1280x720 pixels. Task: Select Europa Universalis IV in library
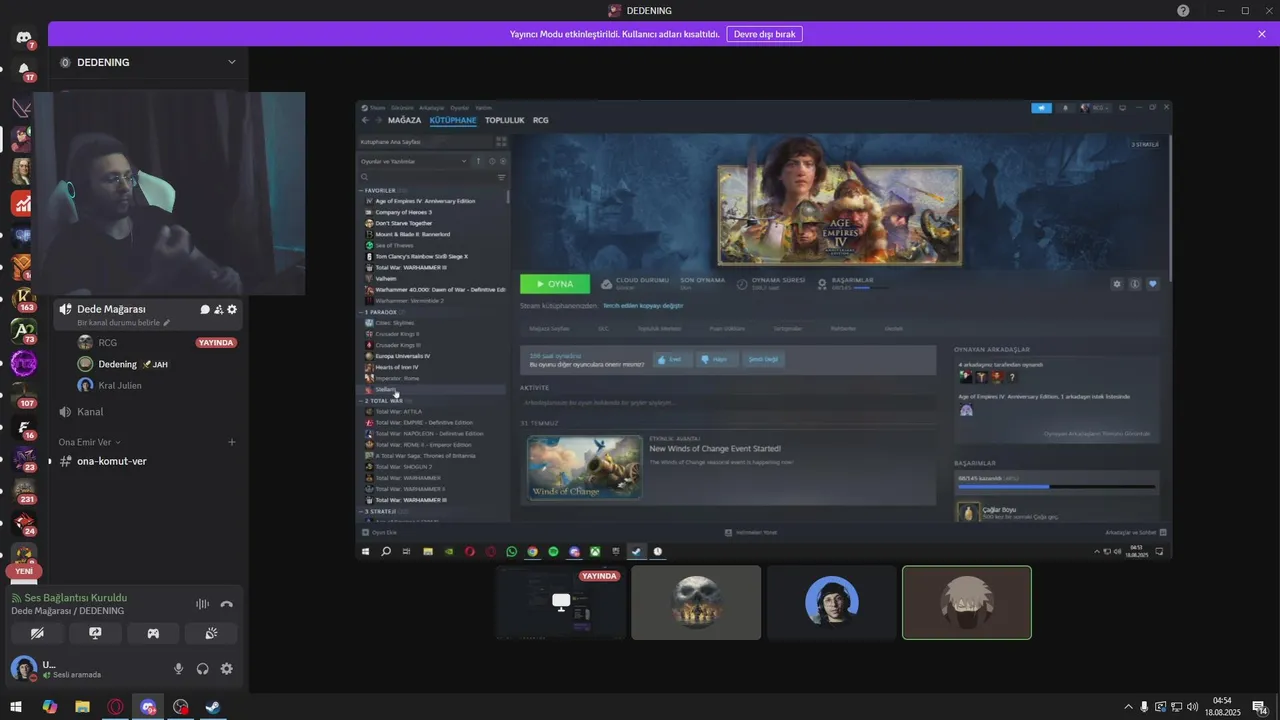[x=403, y=356]
